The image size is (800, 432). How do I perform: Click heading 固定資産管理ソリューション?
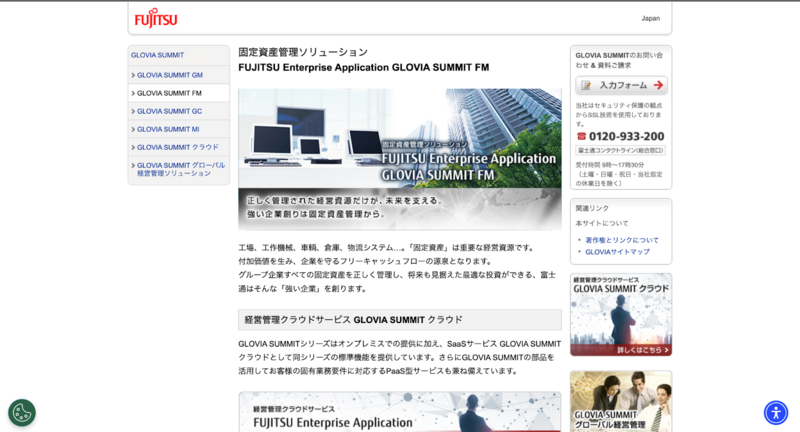click(303, 52)
